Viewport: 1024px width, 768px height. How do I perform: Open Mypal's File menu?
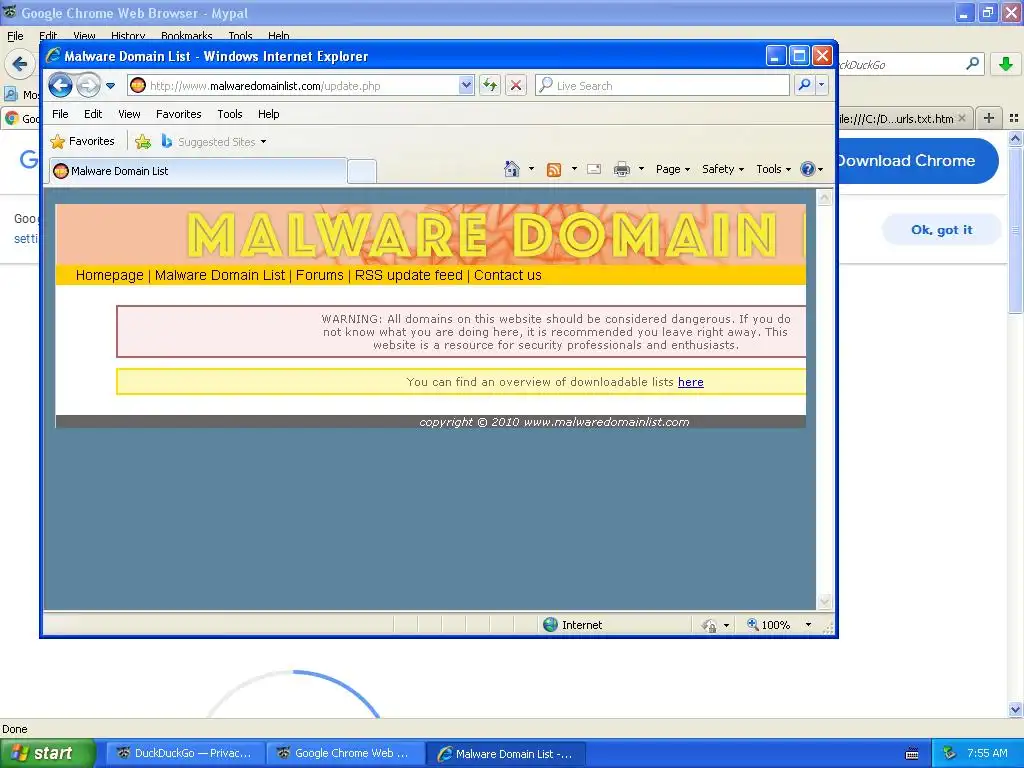[15, 36]
